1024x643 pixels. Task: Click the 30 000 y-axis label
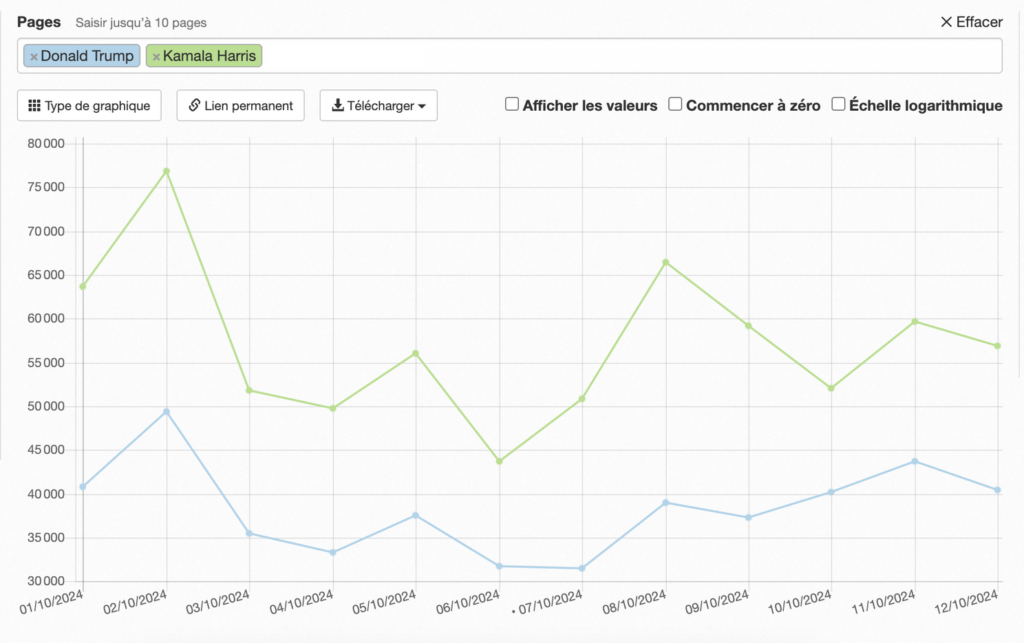coord(46,581)
